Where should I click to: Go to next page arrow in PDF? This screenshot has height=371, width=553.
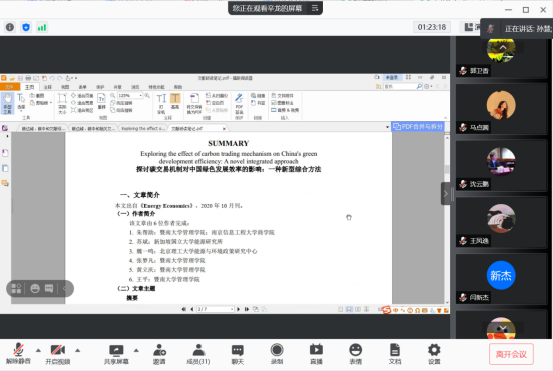(x=239, y=309)
